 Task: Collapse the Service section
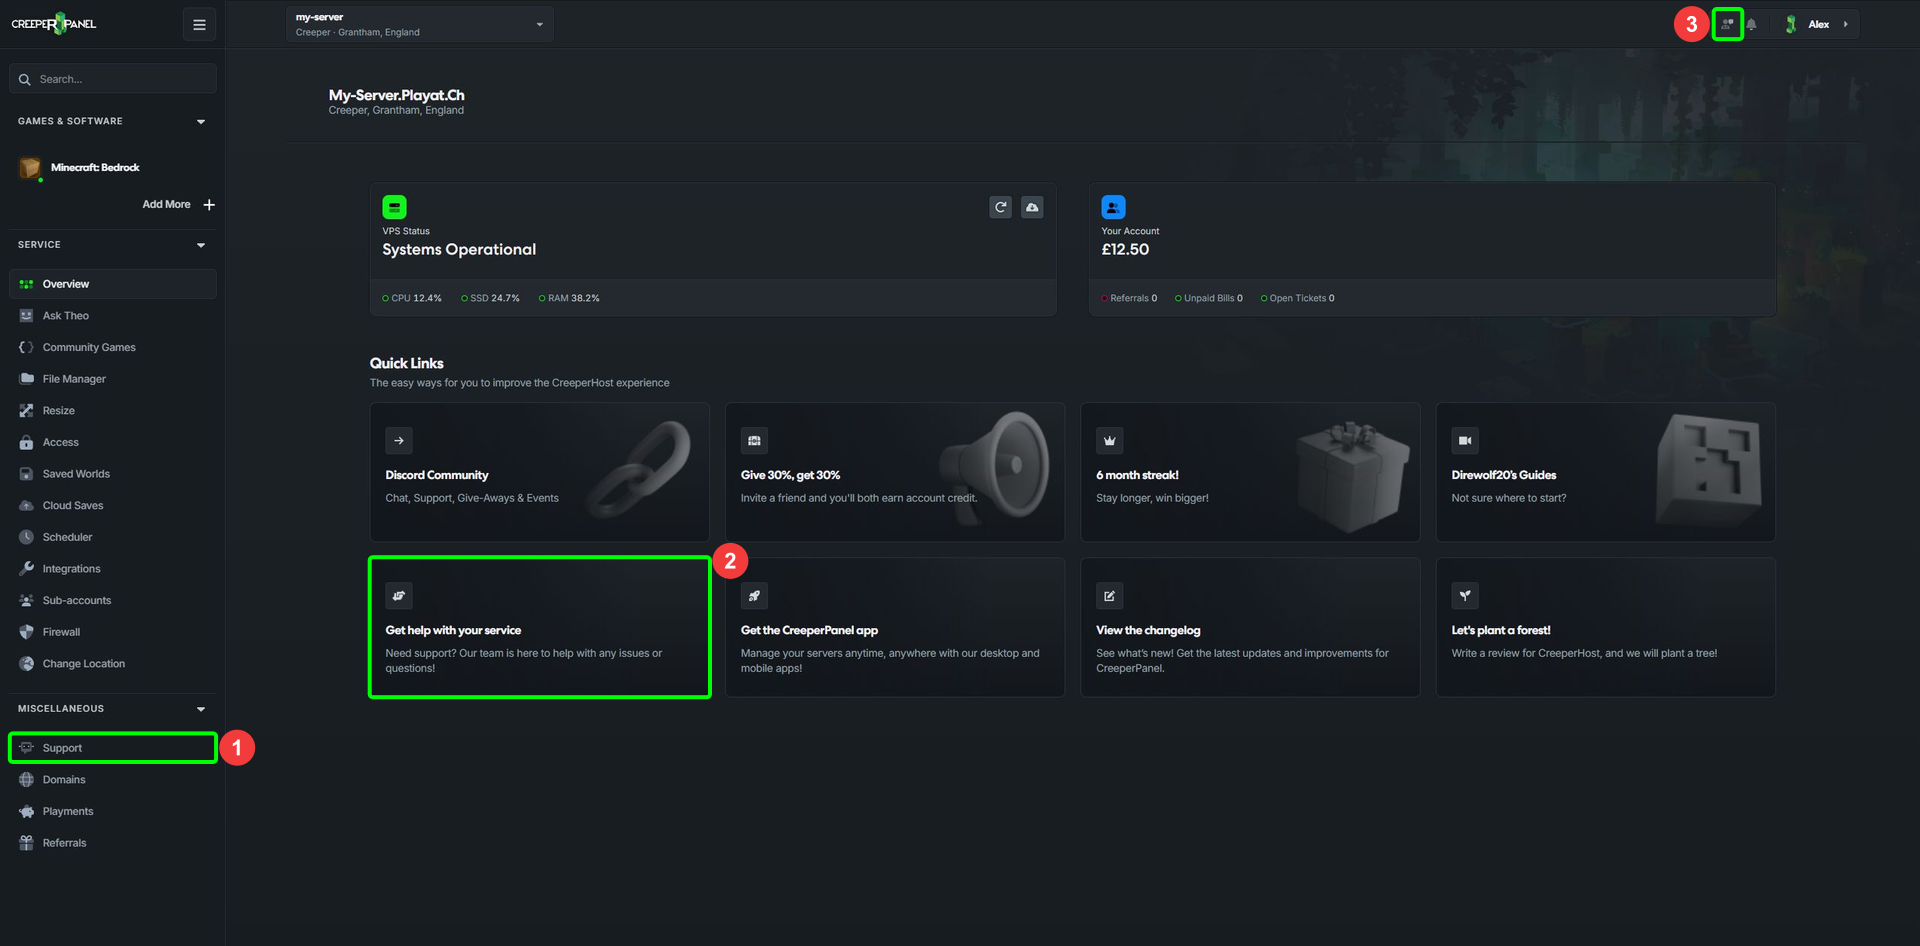coord(201,245)
